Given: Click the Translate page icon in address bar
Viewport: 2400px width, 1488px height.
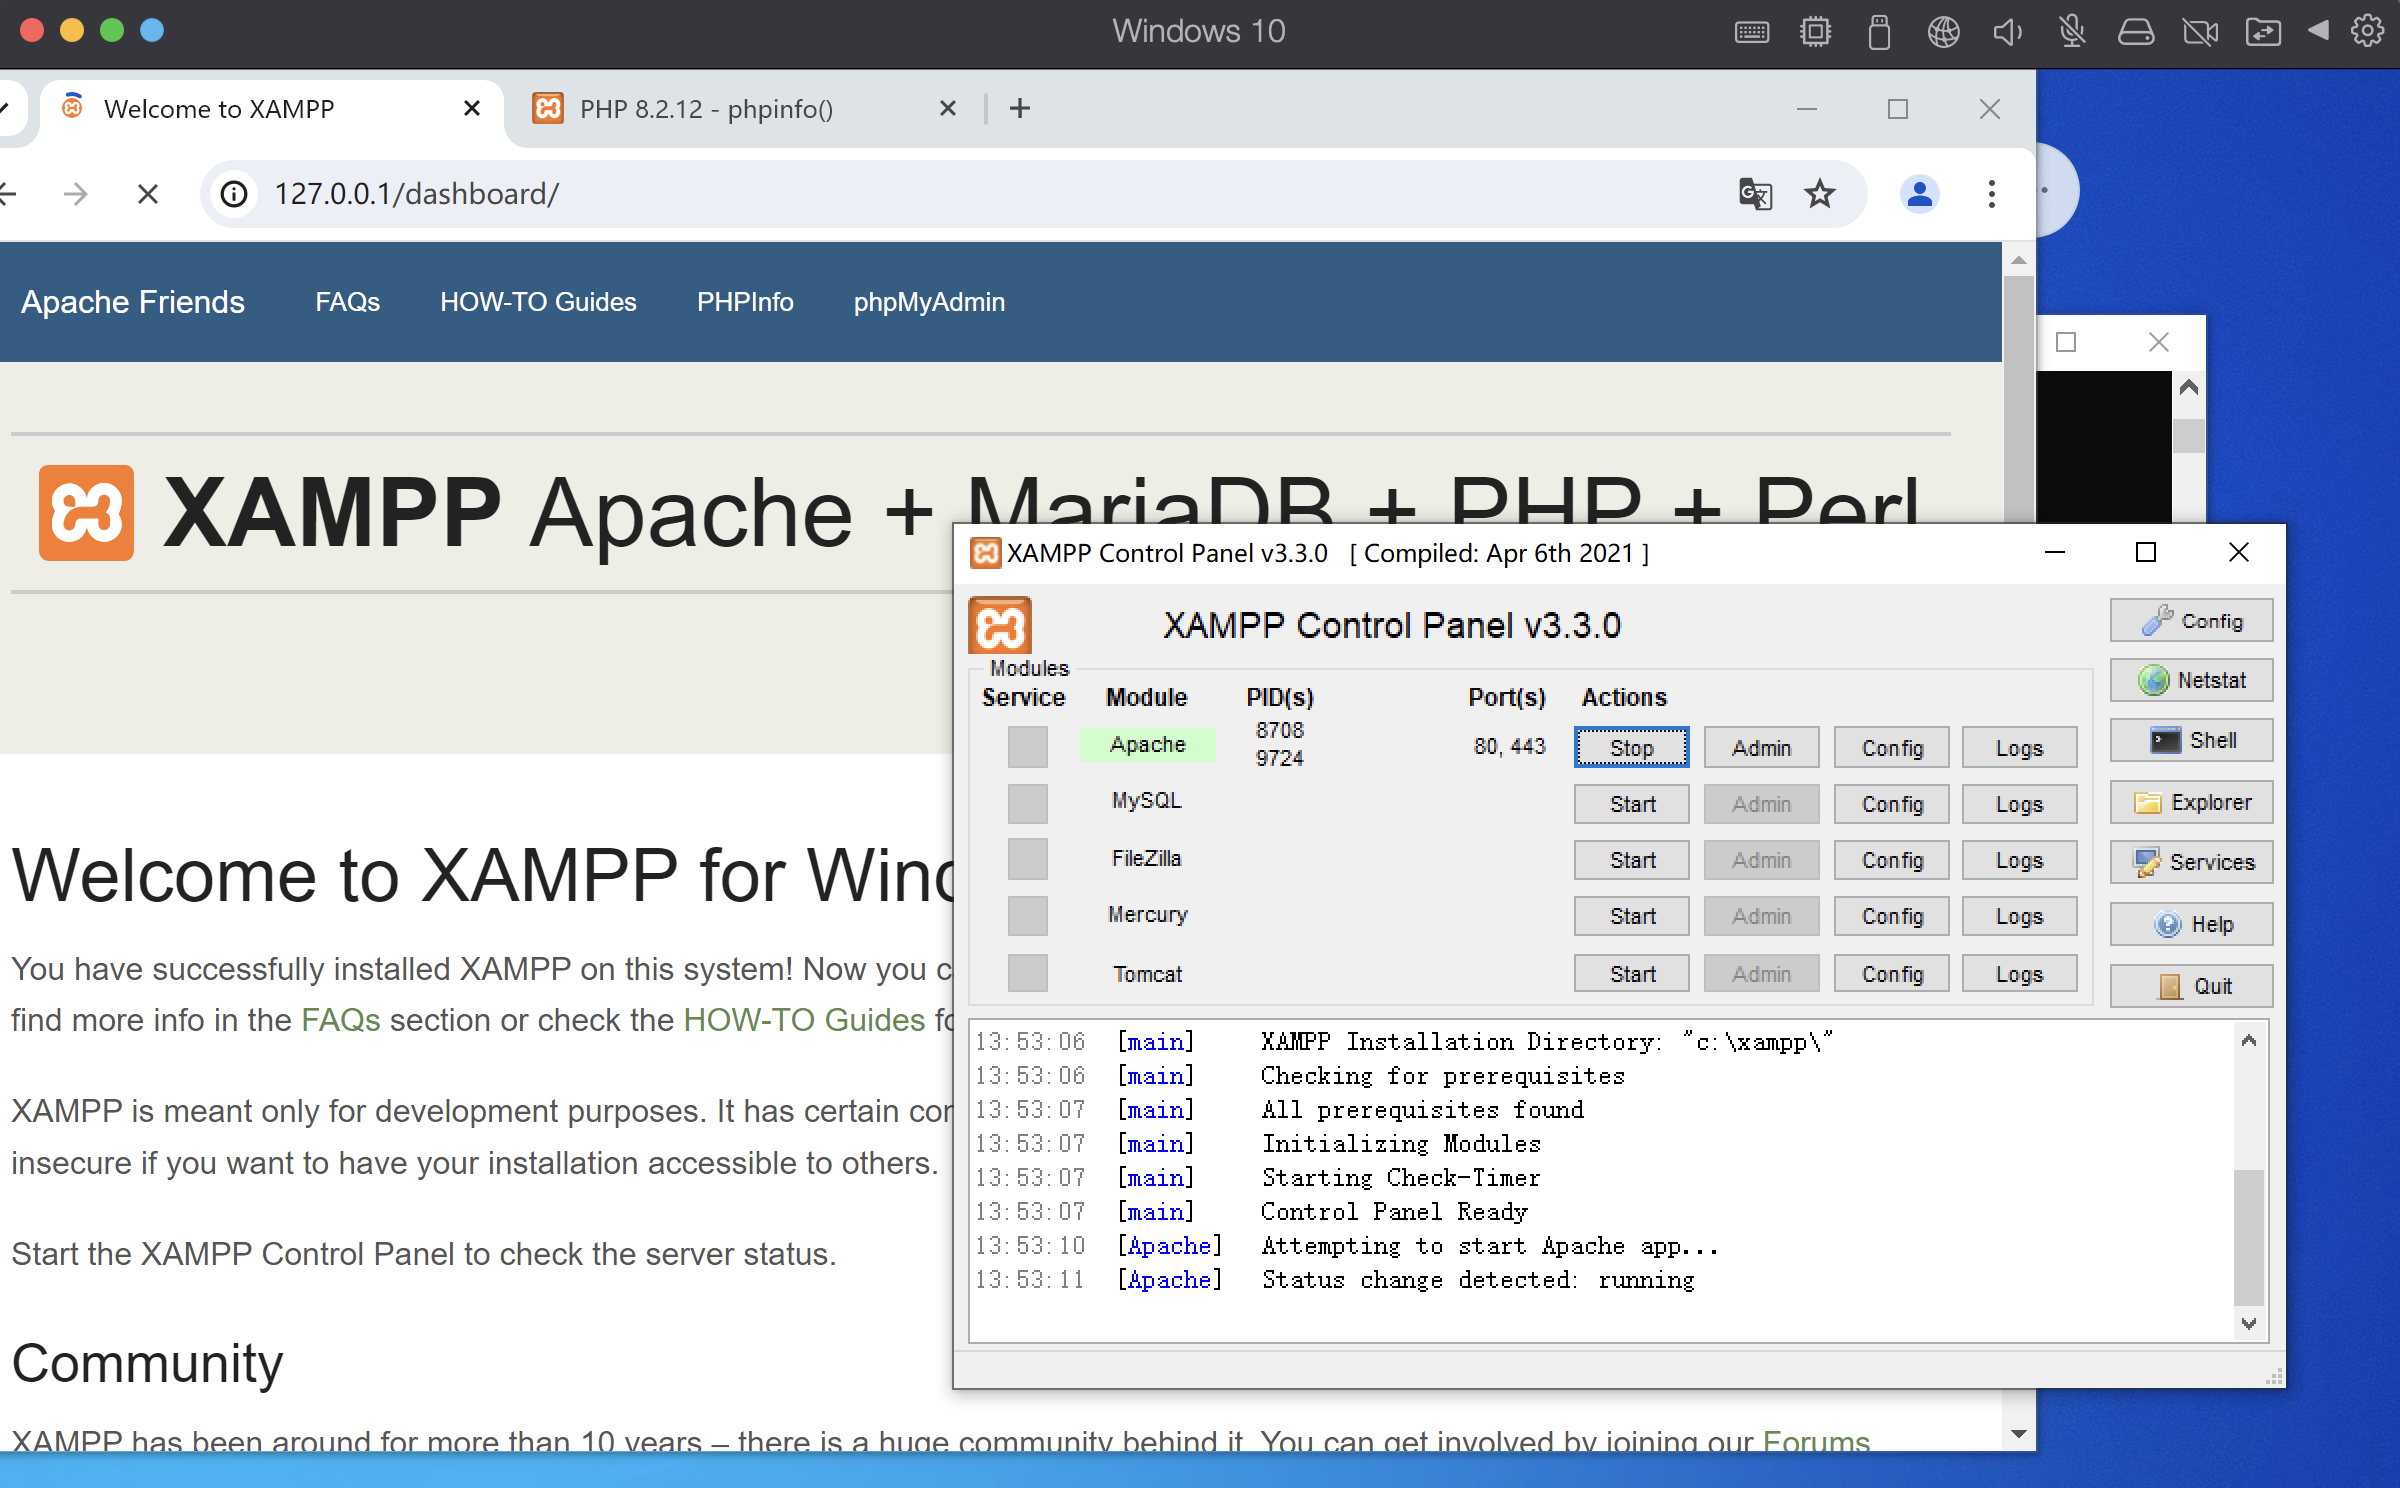Looking at the screenshot, I should tap(1755, 194).
